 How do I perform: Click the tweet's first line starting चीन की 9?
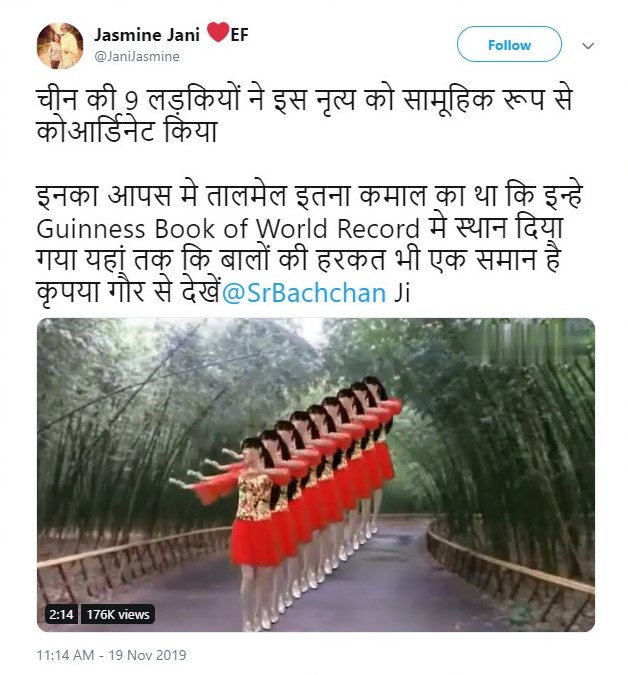(304, 100)
